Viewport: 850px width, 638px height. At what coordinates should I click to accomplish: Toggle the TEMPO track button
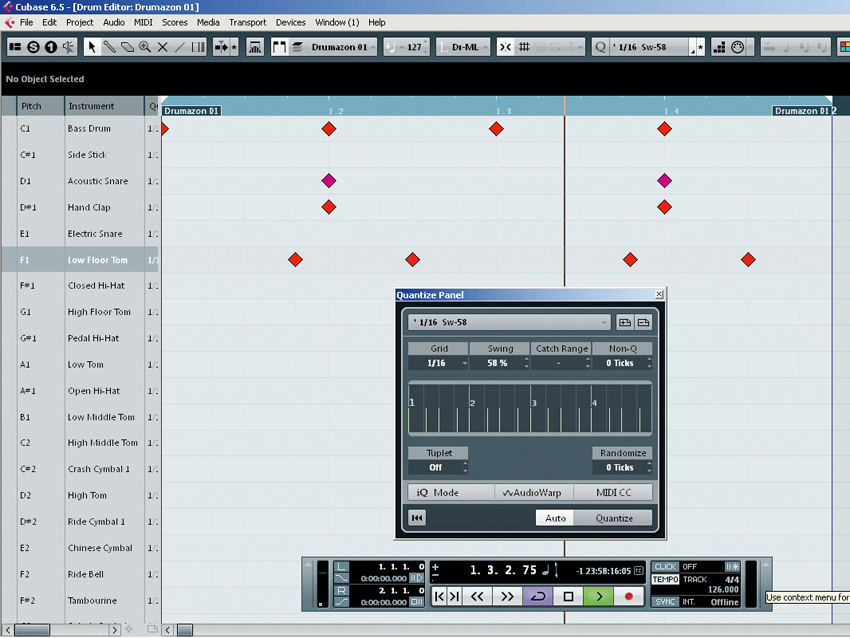click(665, 579)
